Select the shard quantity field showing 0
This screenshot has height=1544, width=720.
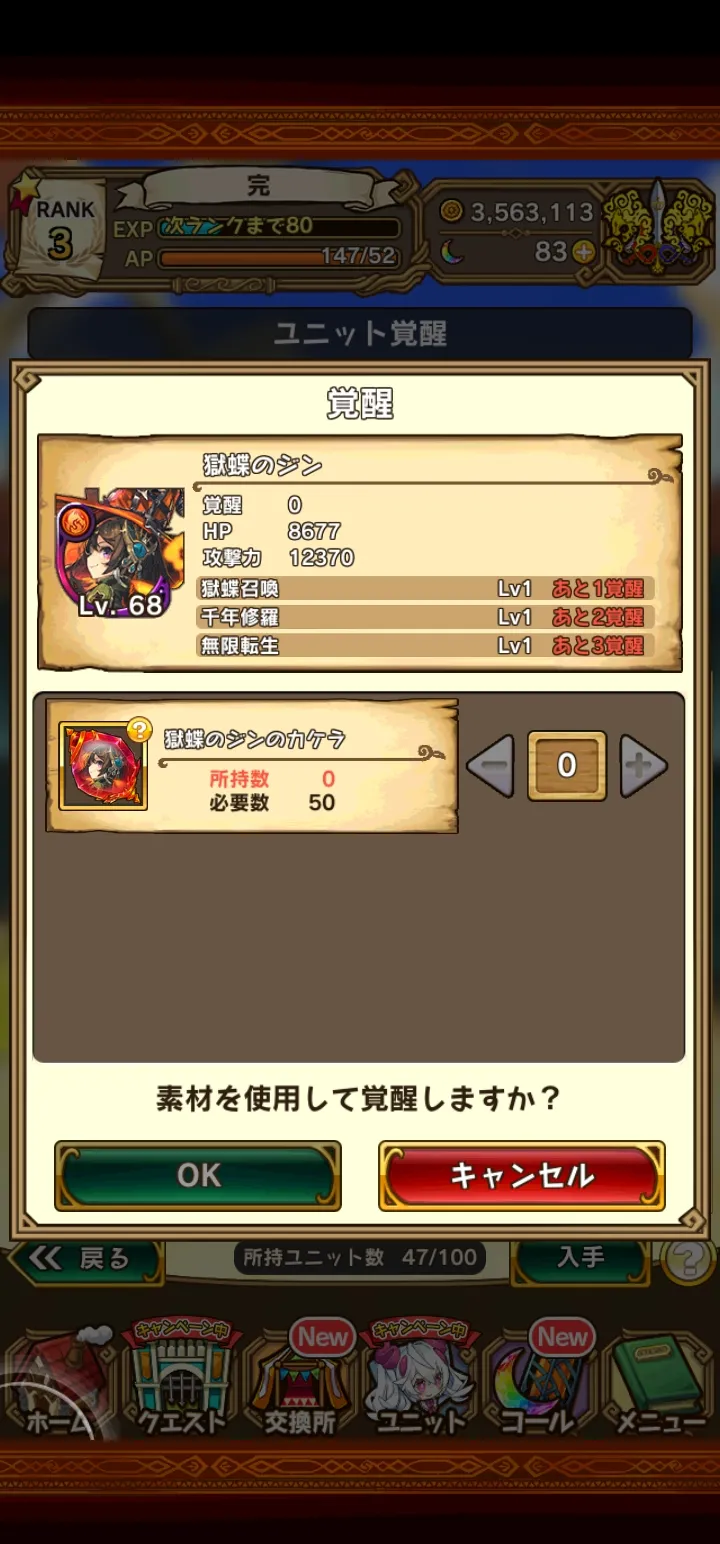point(567,766)
